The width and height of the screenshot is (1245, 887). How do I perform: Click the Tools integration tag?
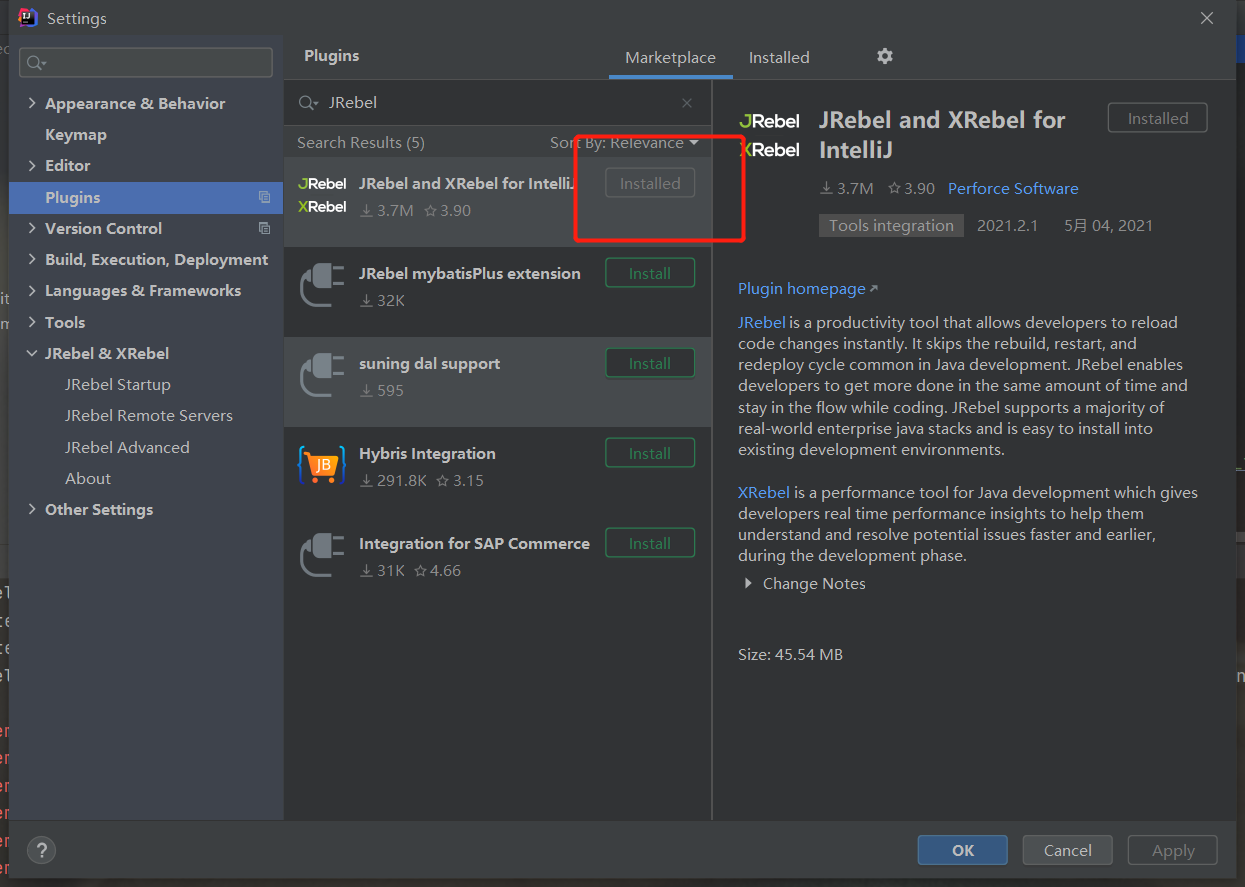click(x=891, y=225)
